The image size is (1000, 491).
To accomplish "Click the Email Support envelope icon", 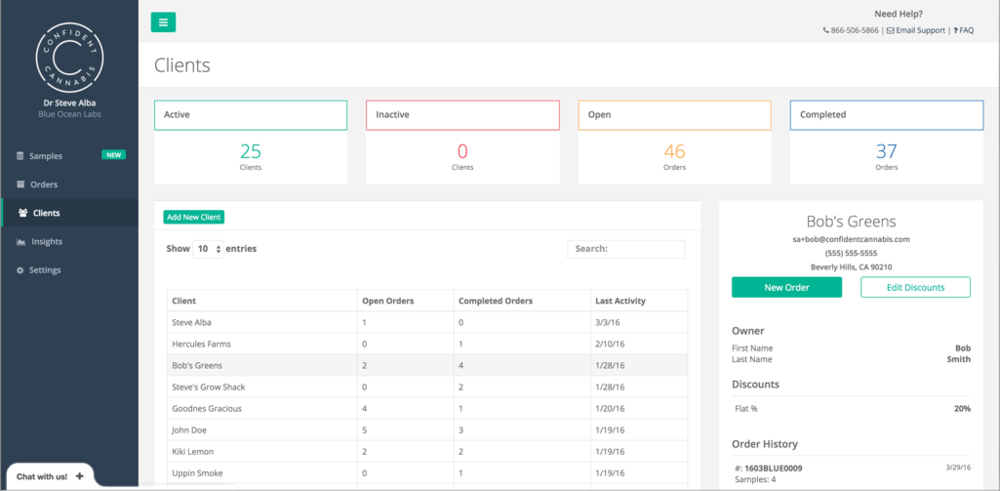I will coord(890,31).
